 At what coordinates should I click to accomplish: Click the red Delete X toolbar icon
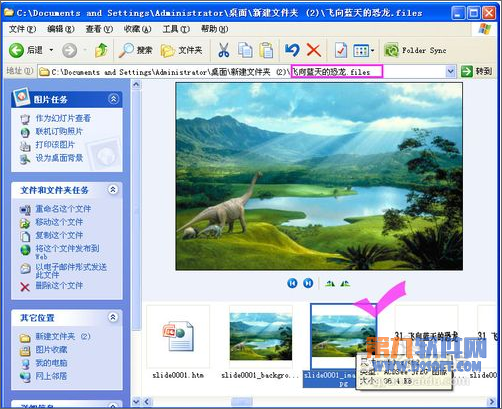click(314, 50)
